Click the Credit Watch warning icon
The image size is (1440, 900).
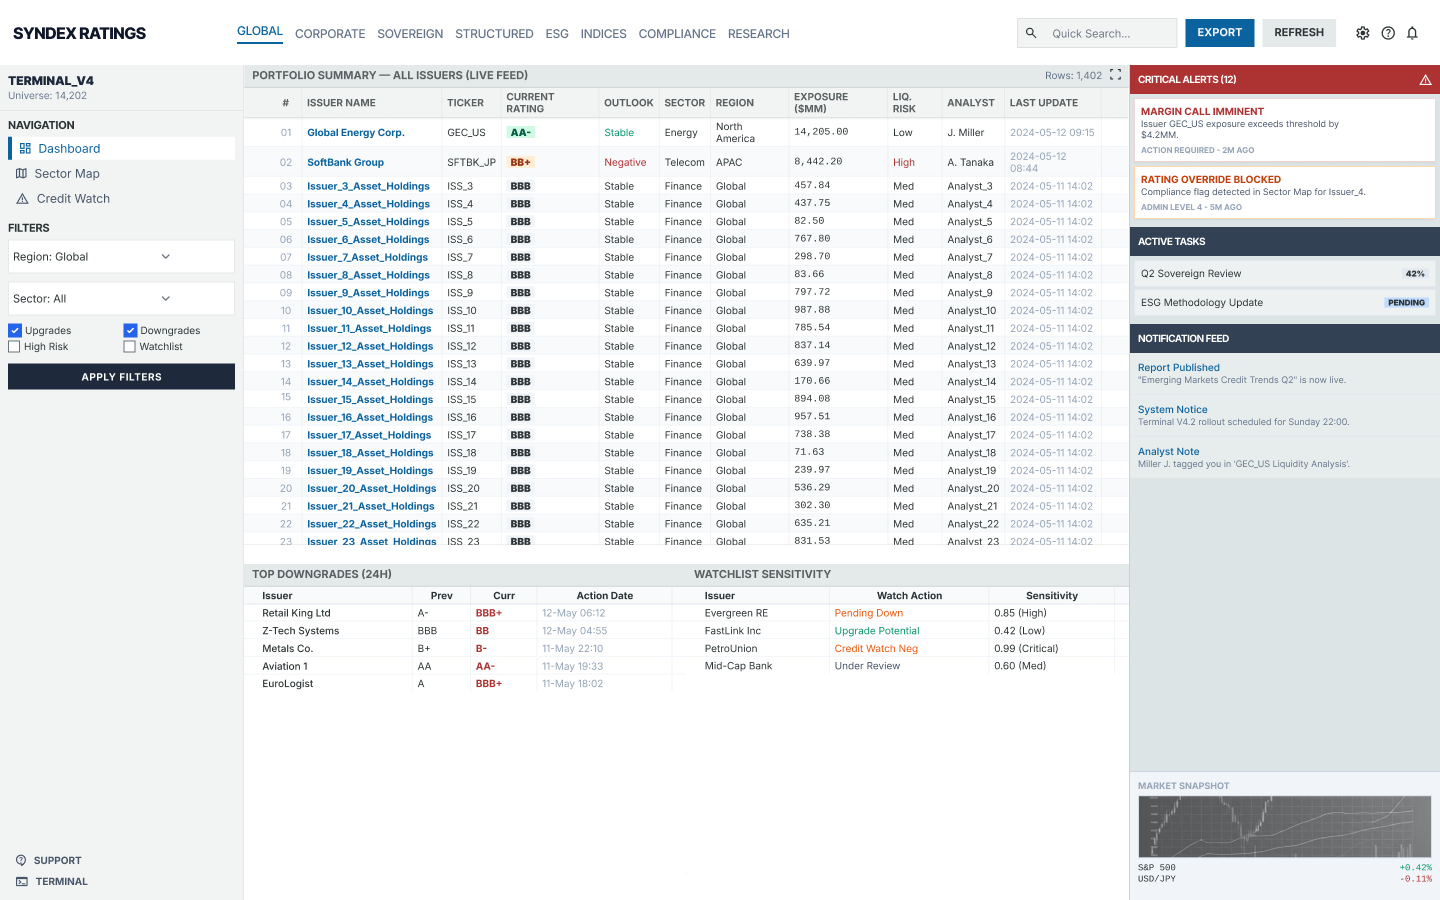pyautogui.click(x=22, y=199)
